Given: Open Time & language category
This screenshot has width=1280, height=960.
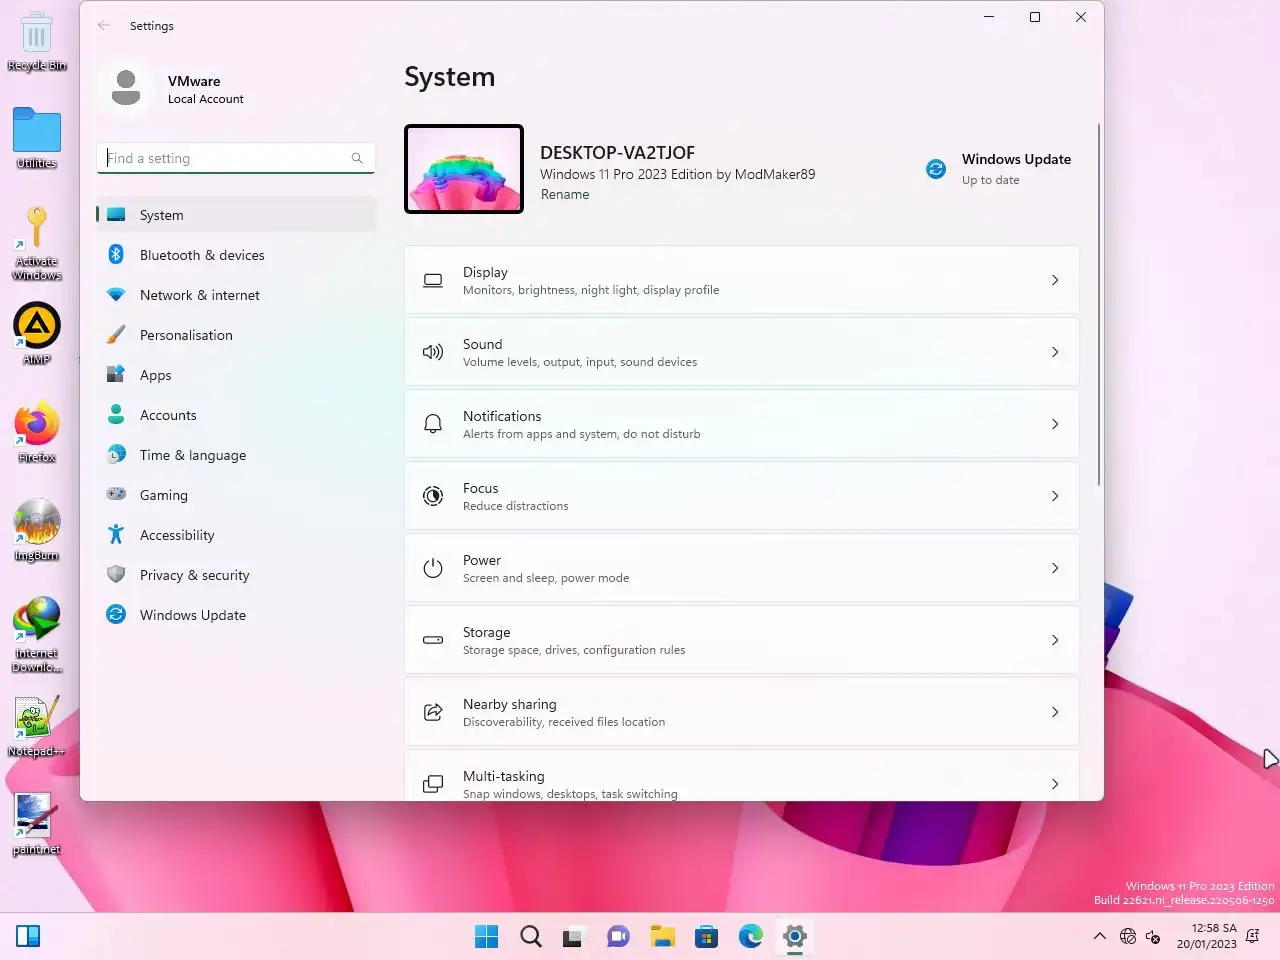Looking at the screenshot, I should pos(236,455).
